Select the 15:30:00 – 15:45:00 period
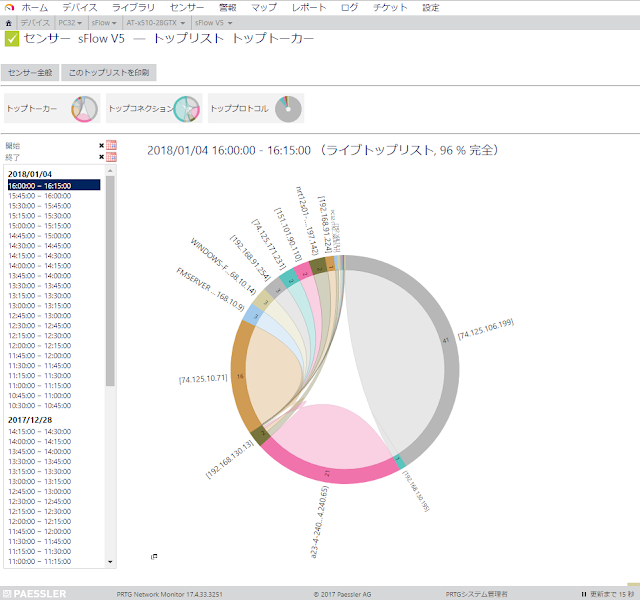The width and height of the screenshot is (640, 600). (x=40, y=206)
